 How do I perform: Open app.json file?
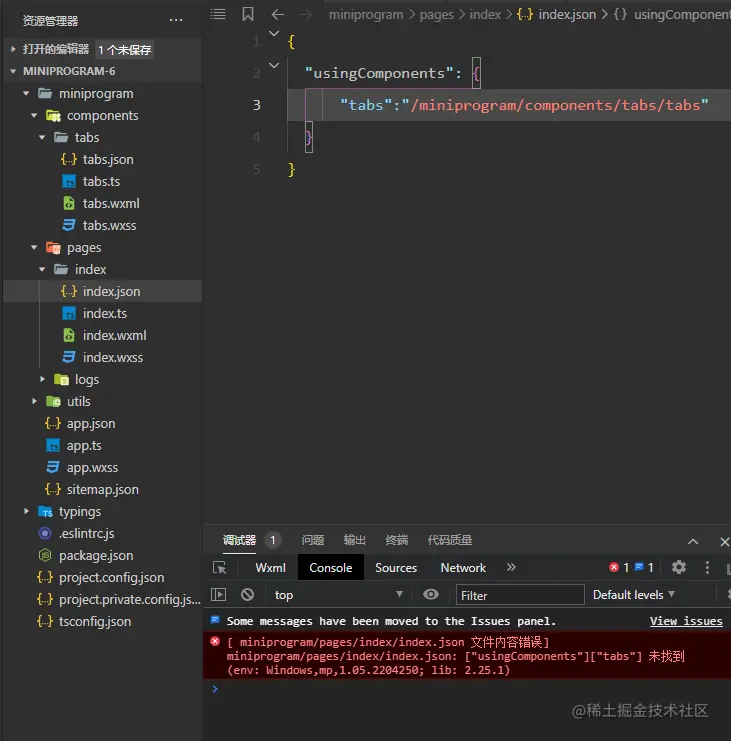(91, 423)
